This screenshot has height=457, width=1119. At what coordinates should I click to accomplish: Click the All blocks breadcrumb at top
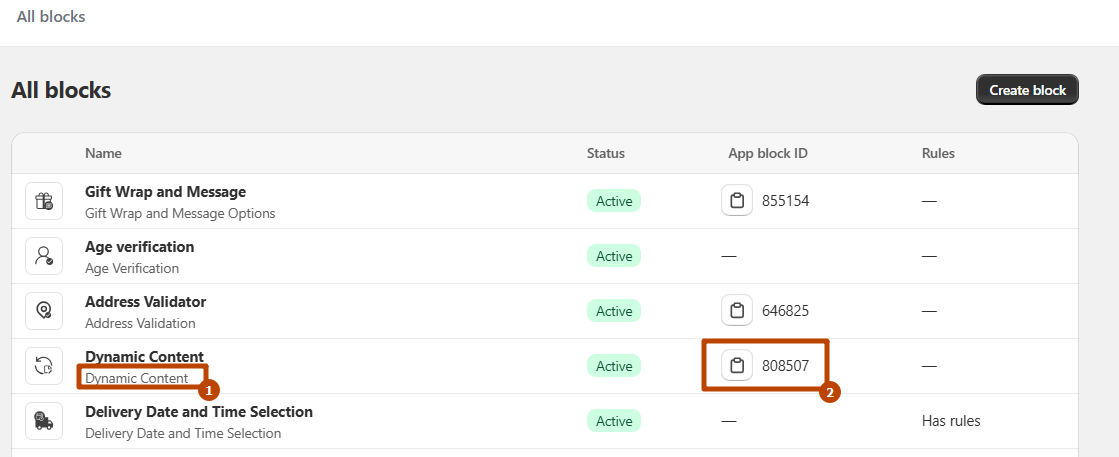(51, 17)
